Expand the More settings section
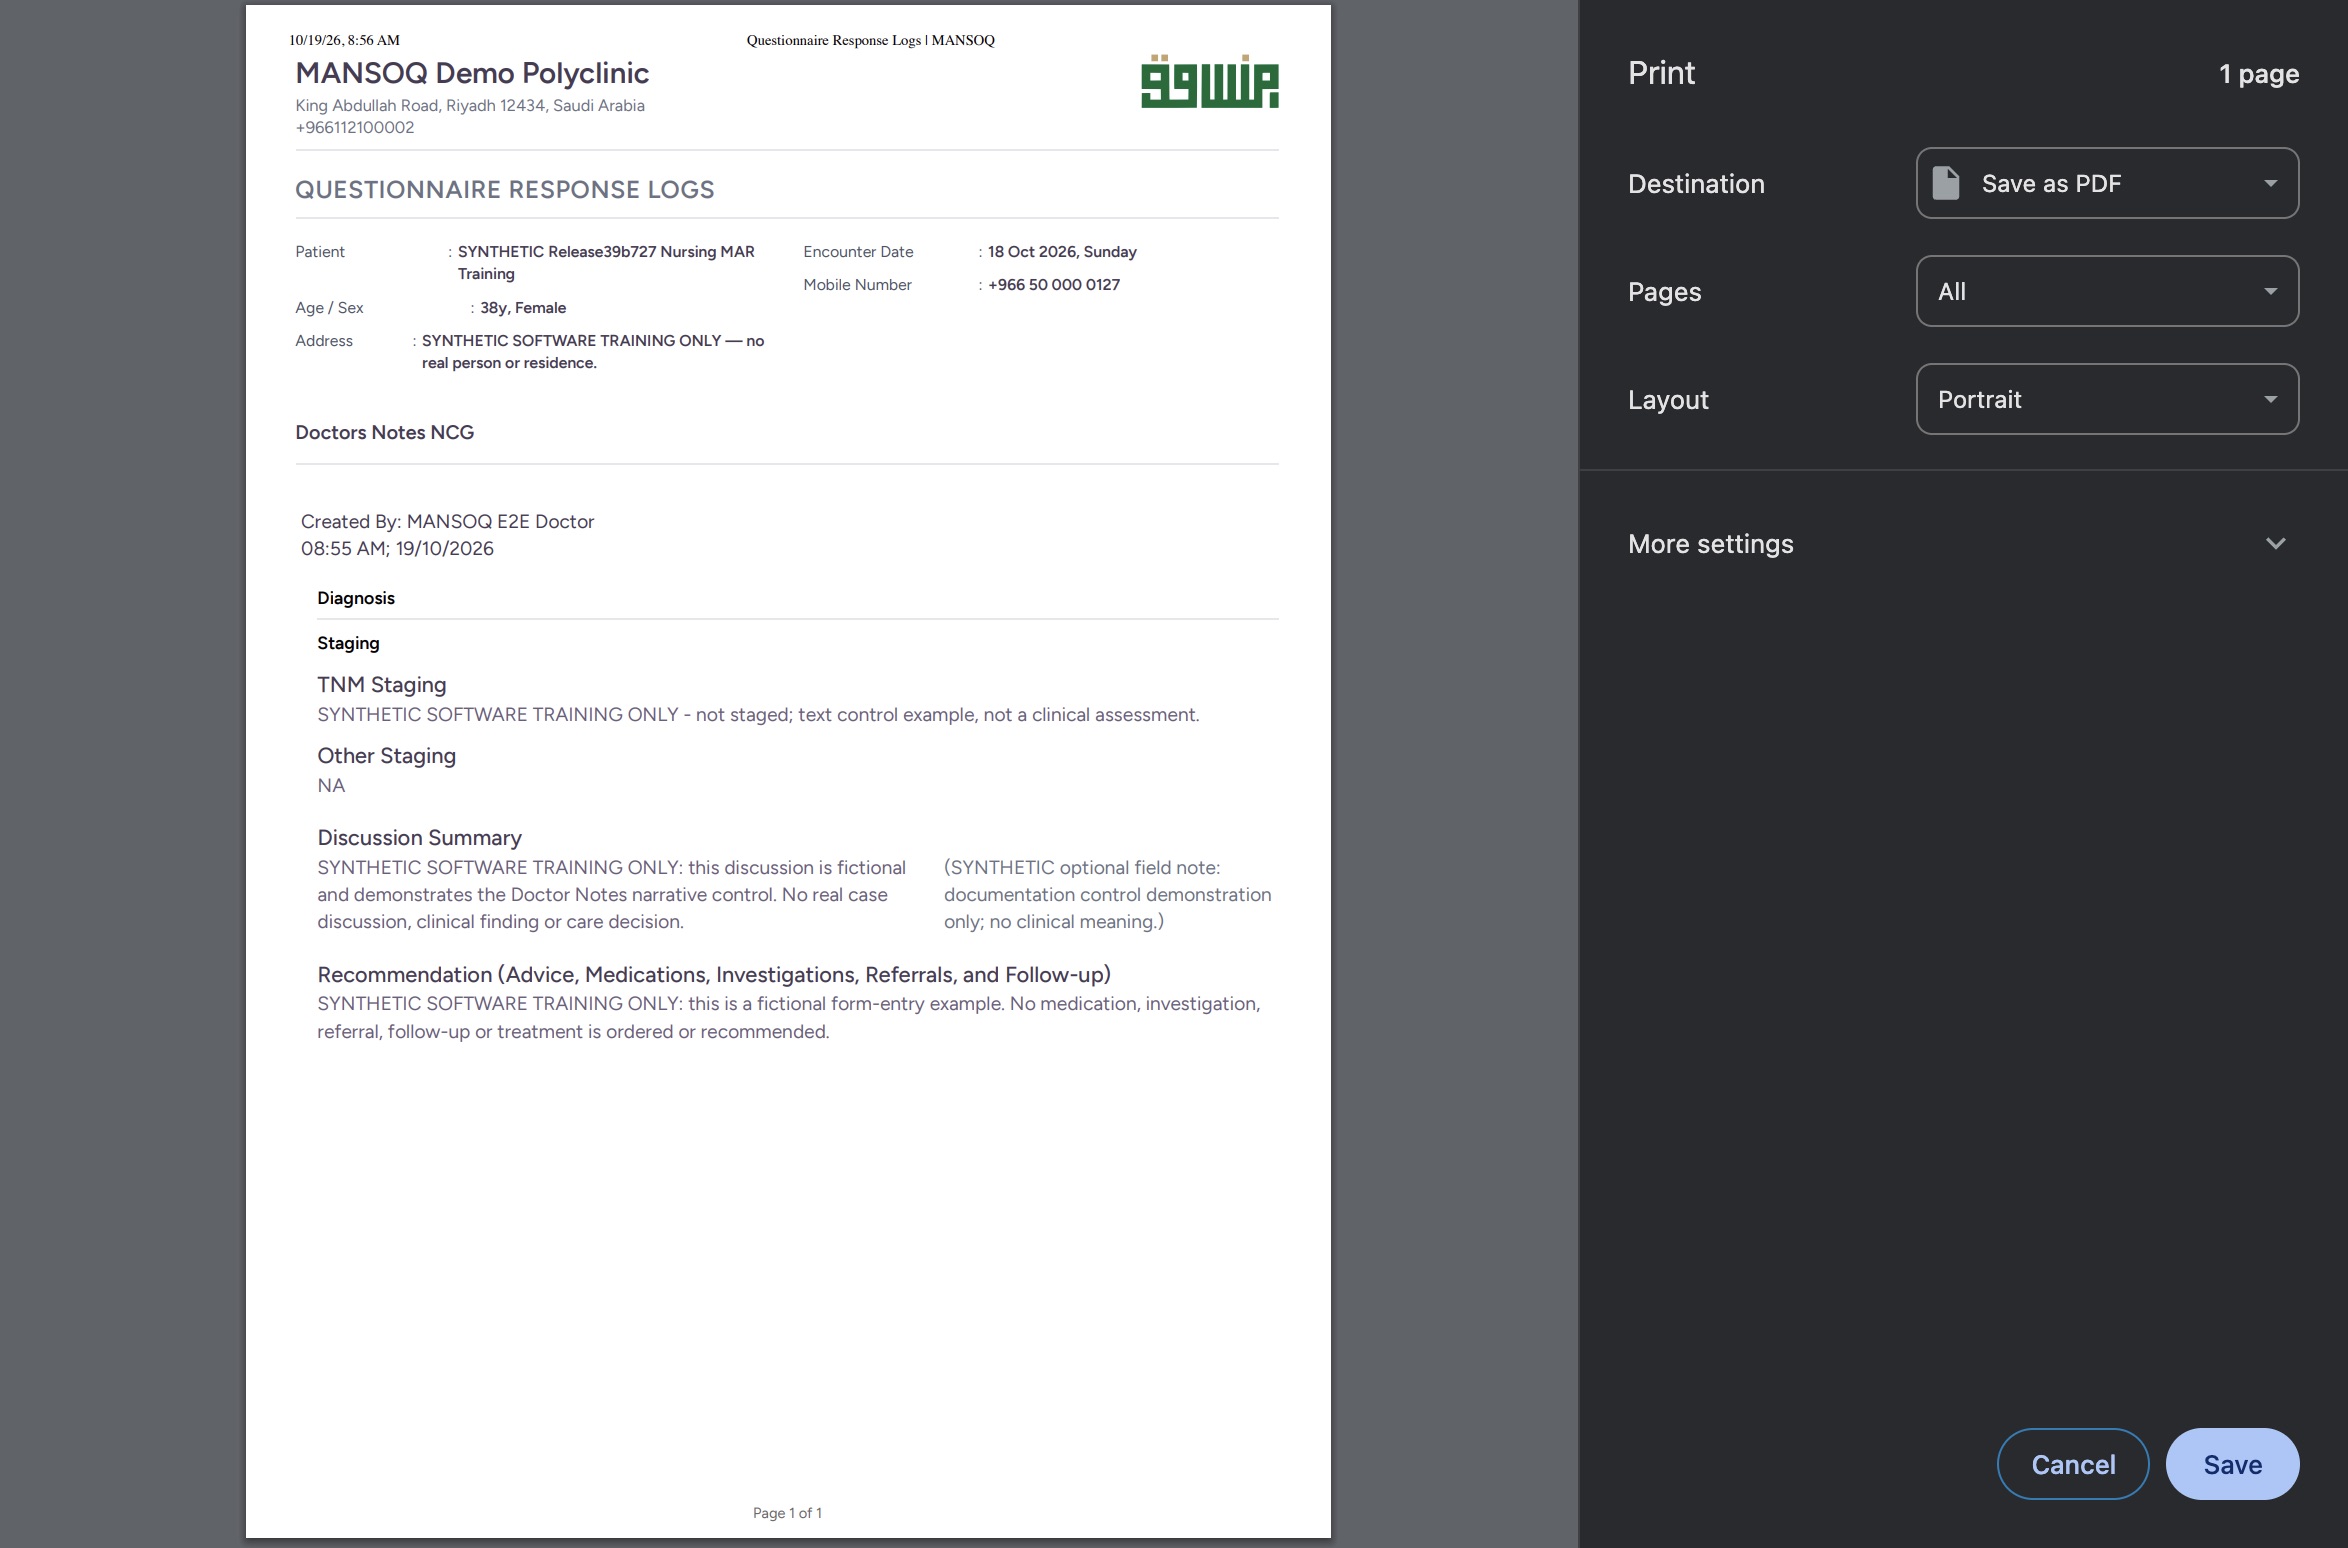The width and height of the screenshot is (2348, 1548). pos(1962,544)
